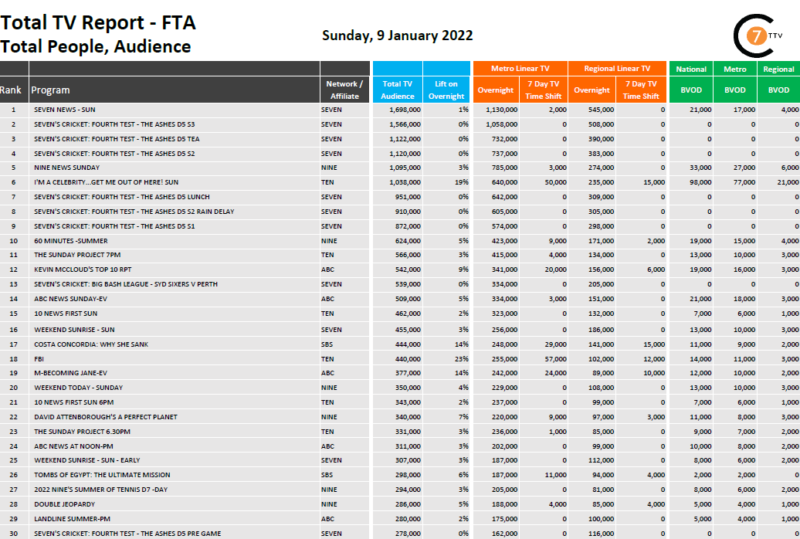Select the orange Regional Linear TV header
800x539 pixels.
tap(617, 68)
